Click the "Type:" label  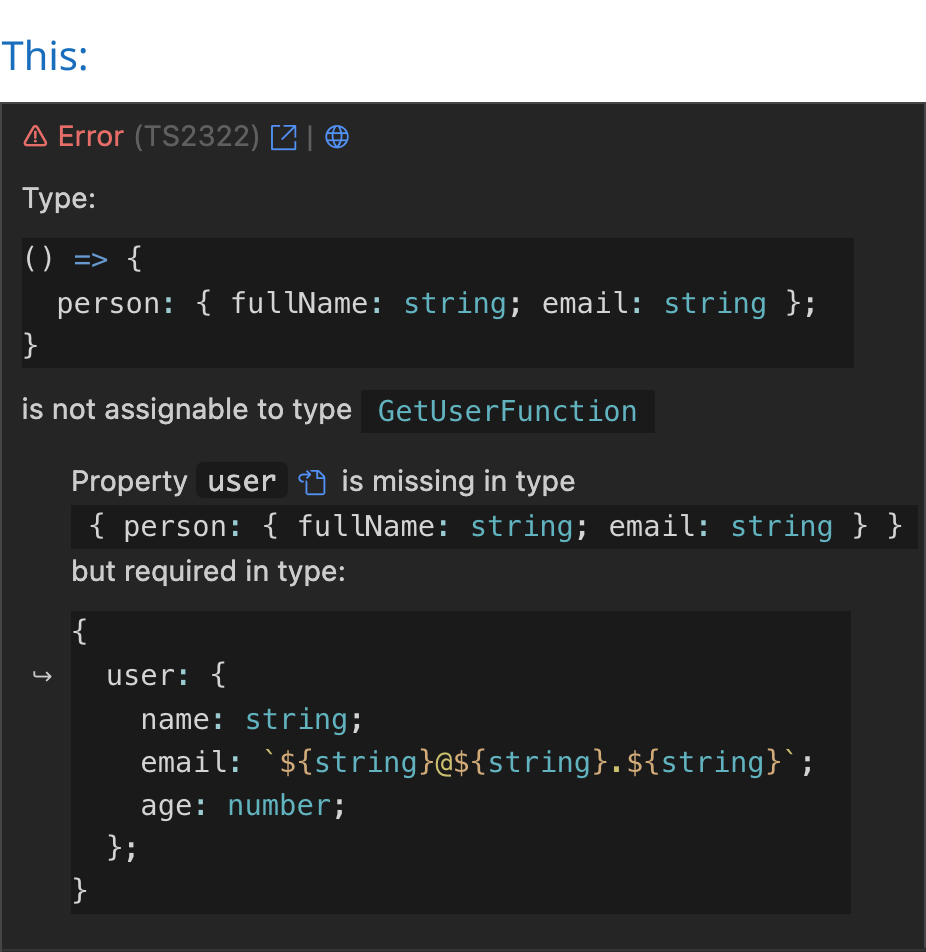tap(58, 199)
